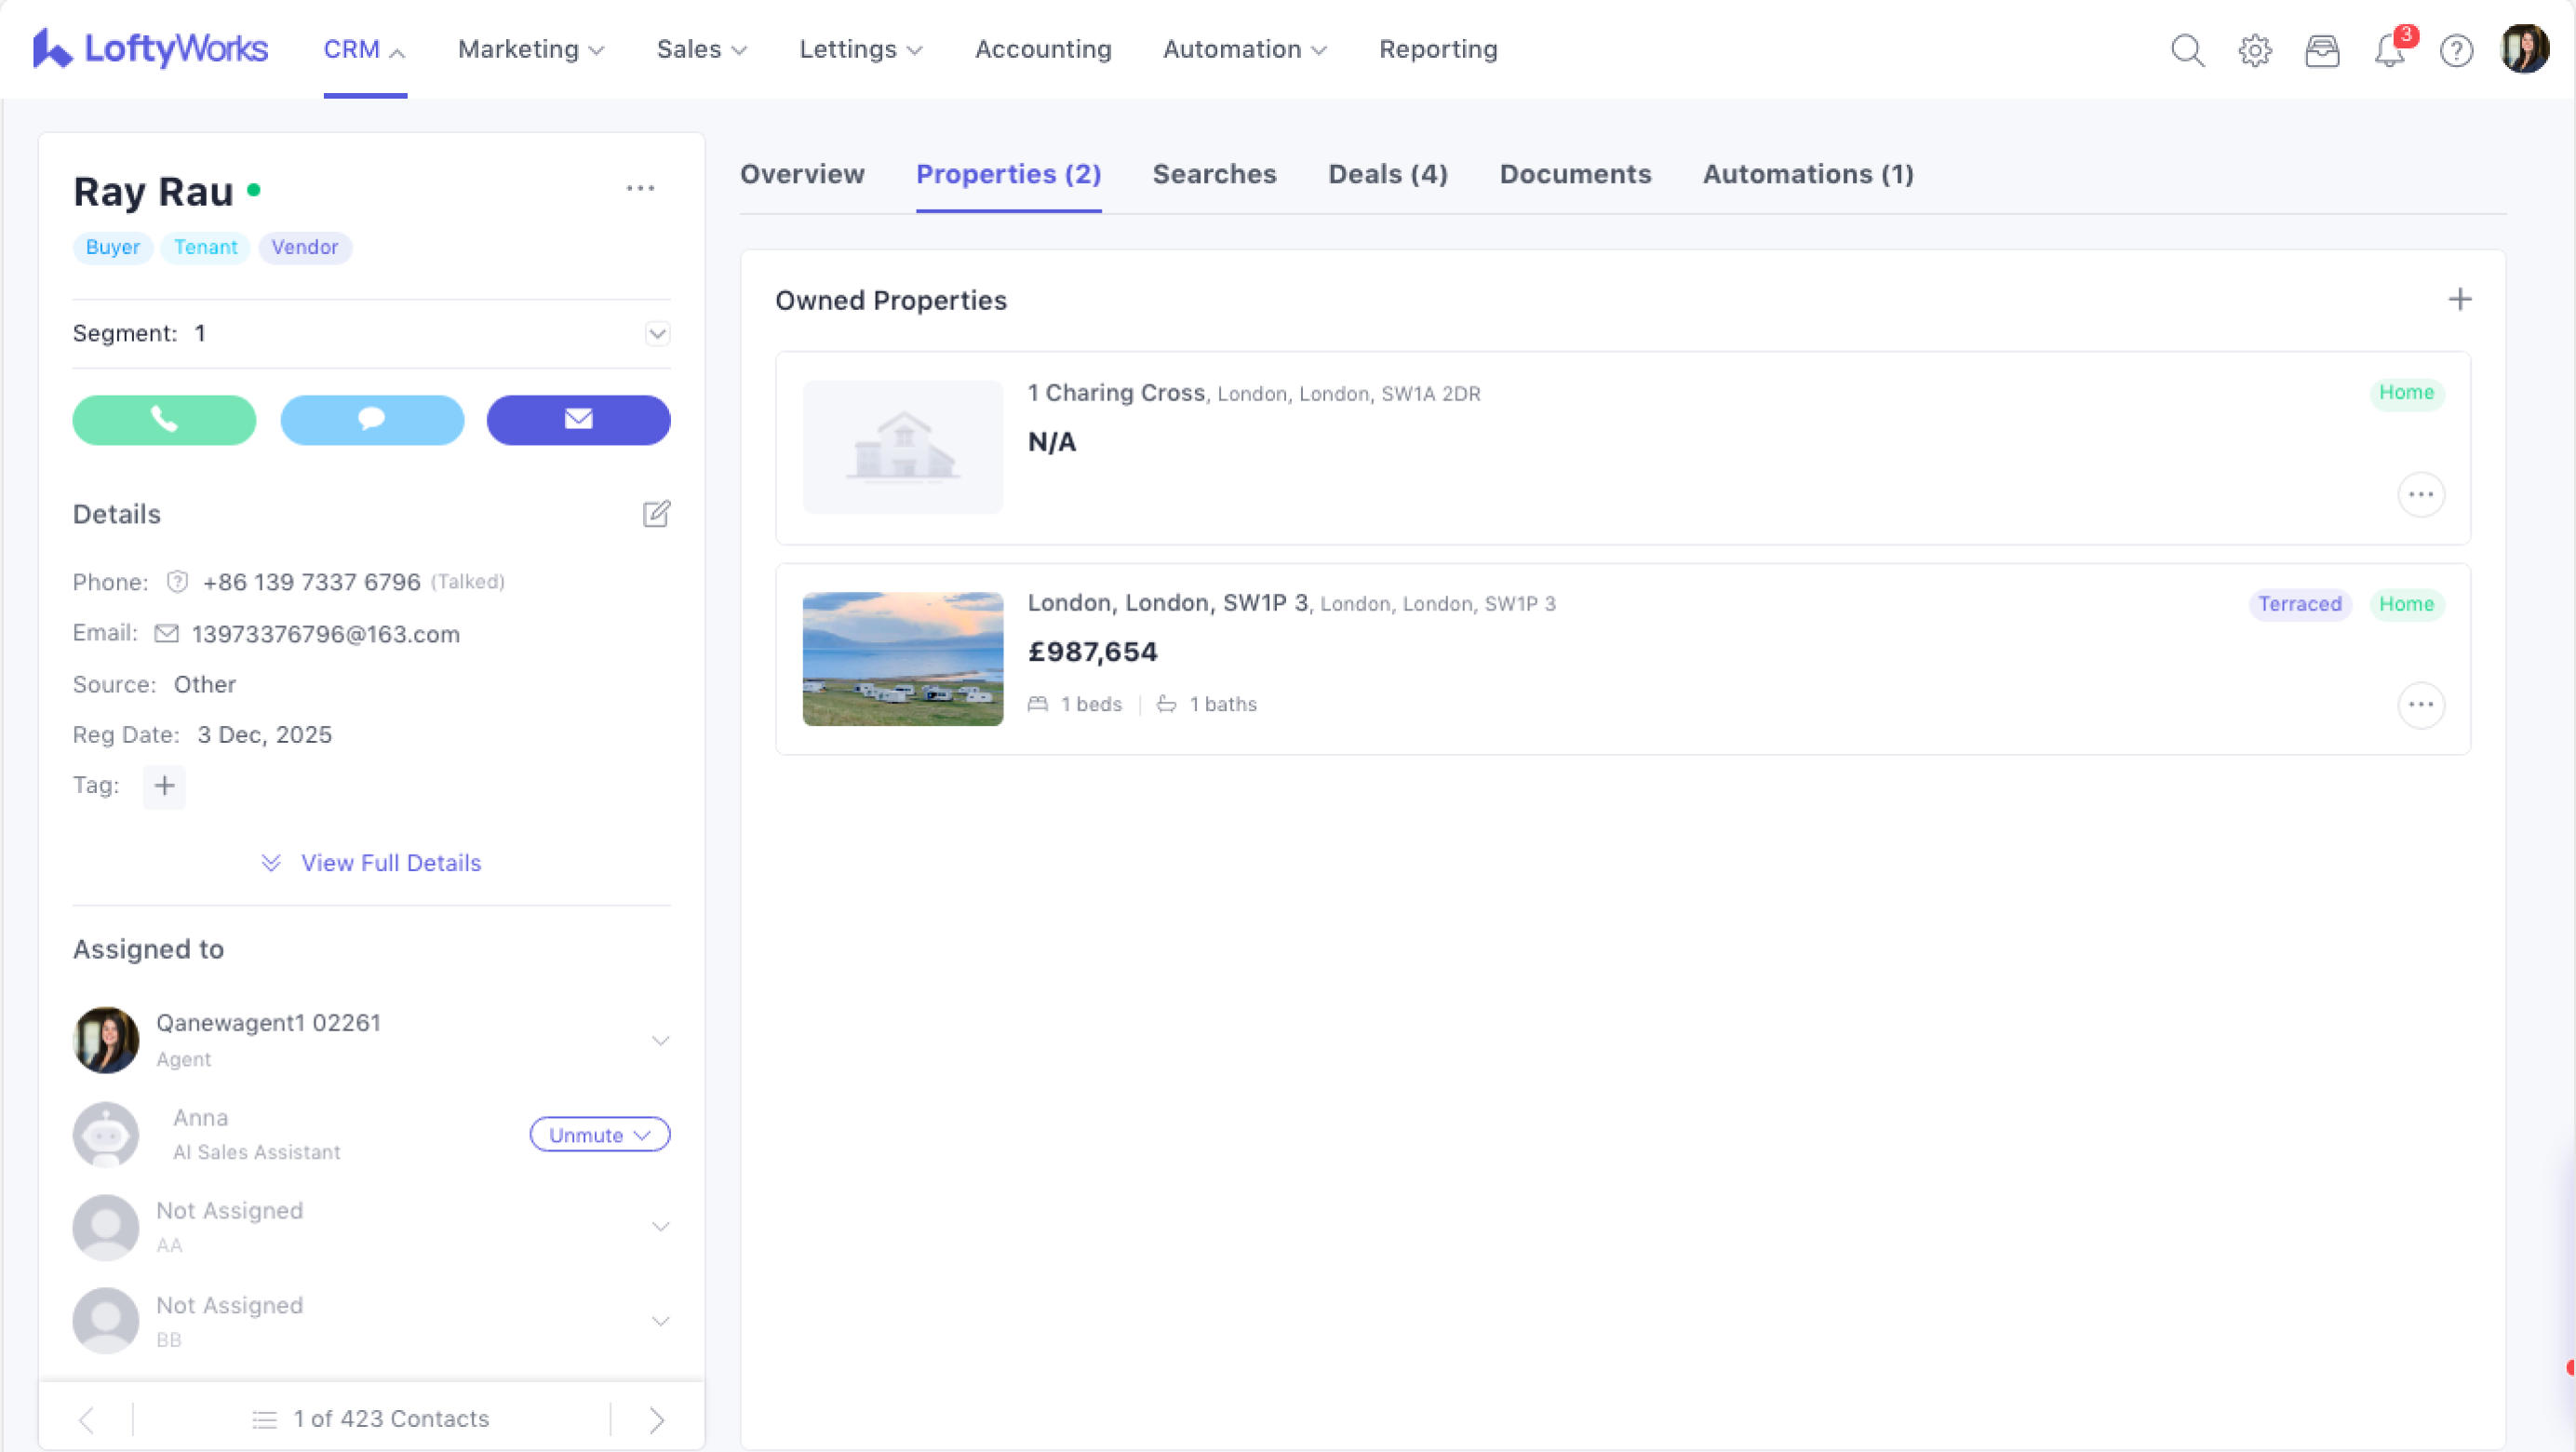Expand the Segment dropdown
Screen dimensions: 2576x1452
coord(657,333)
